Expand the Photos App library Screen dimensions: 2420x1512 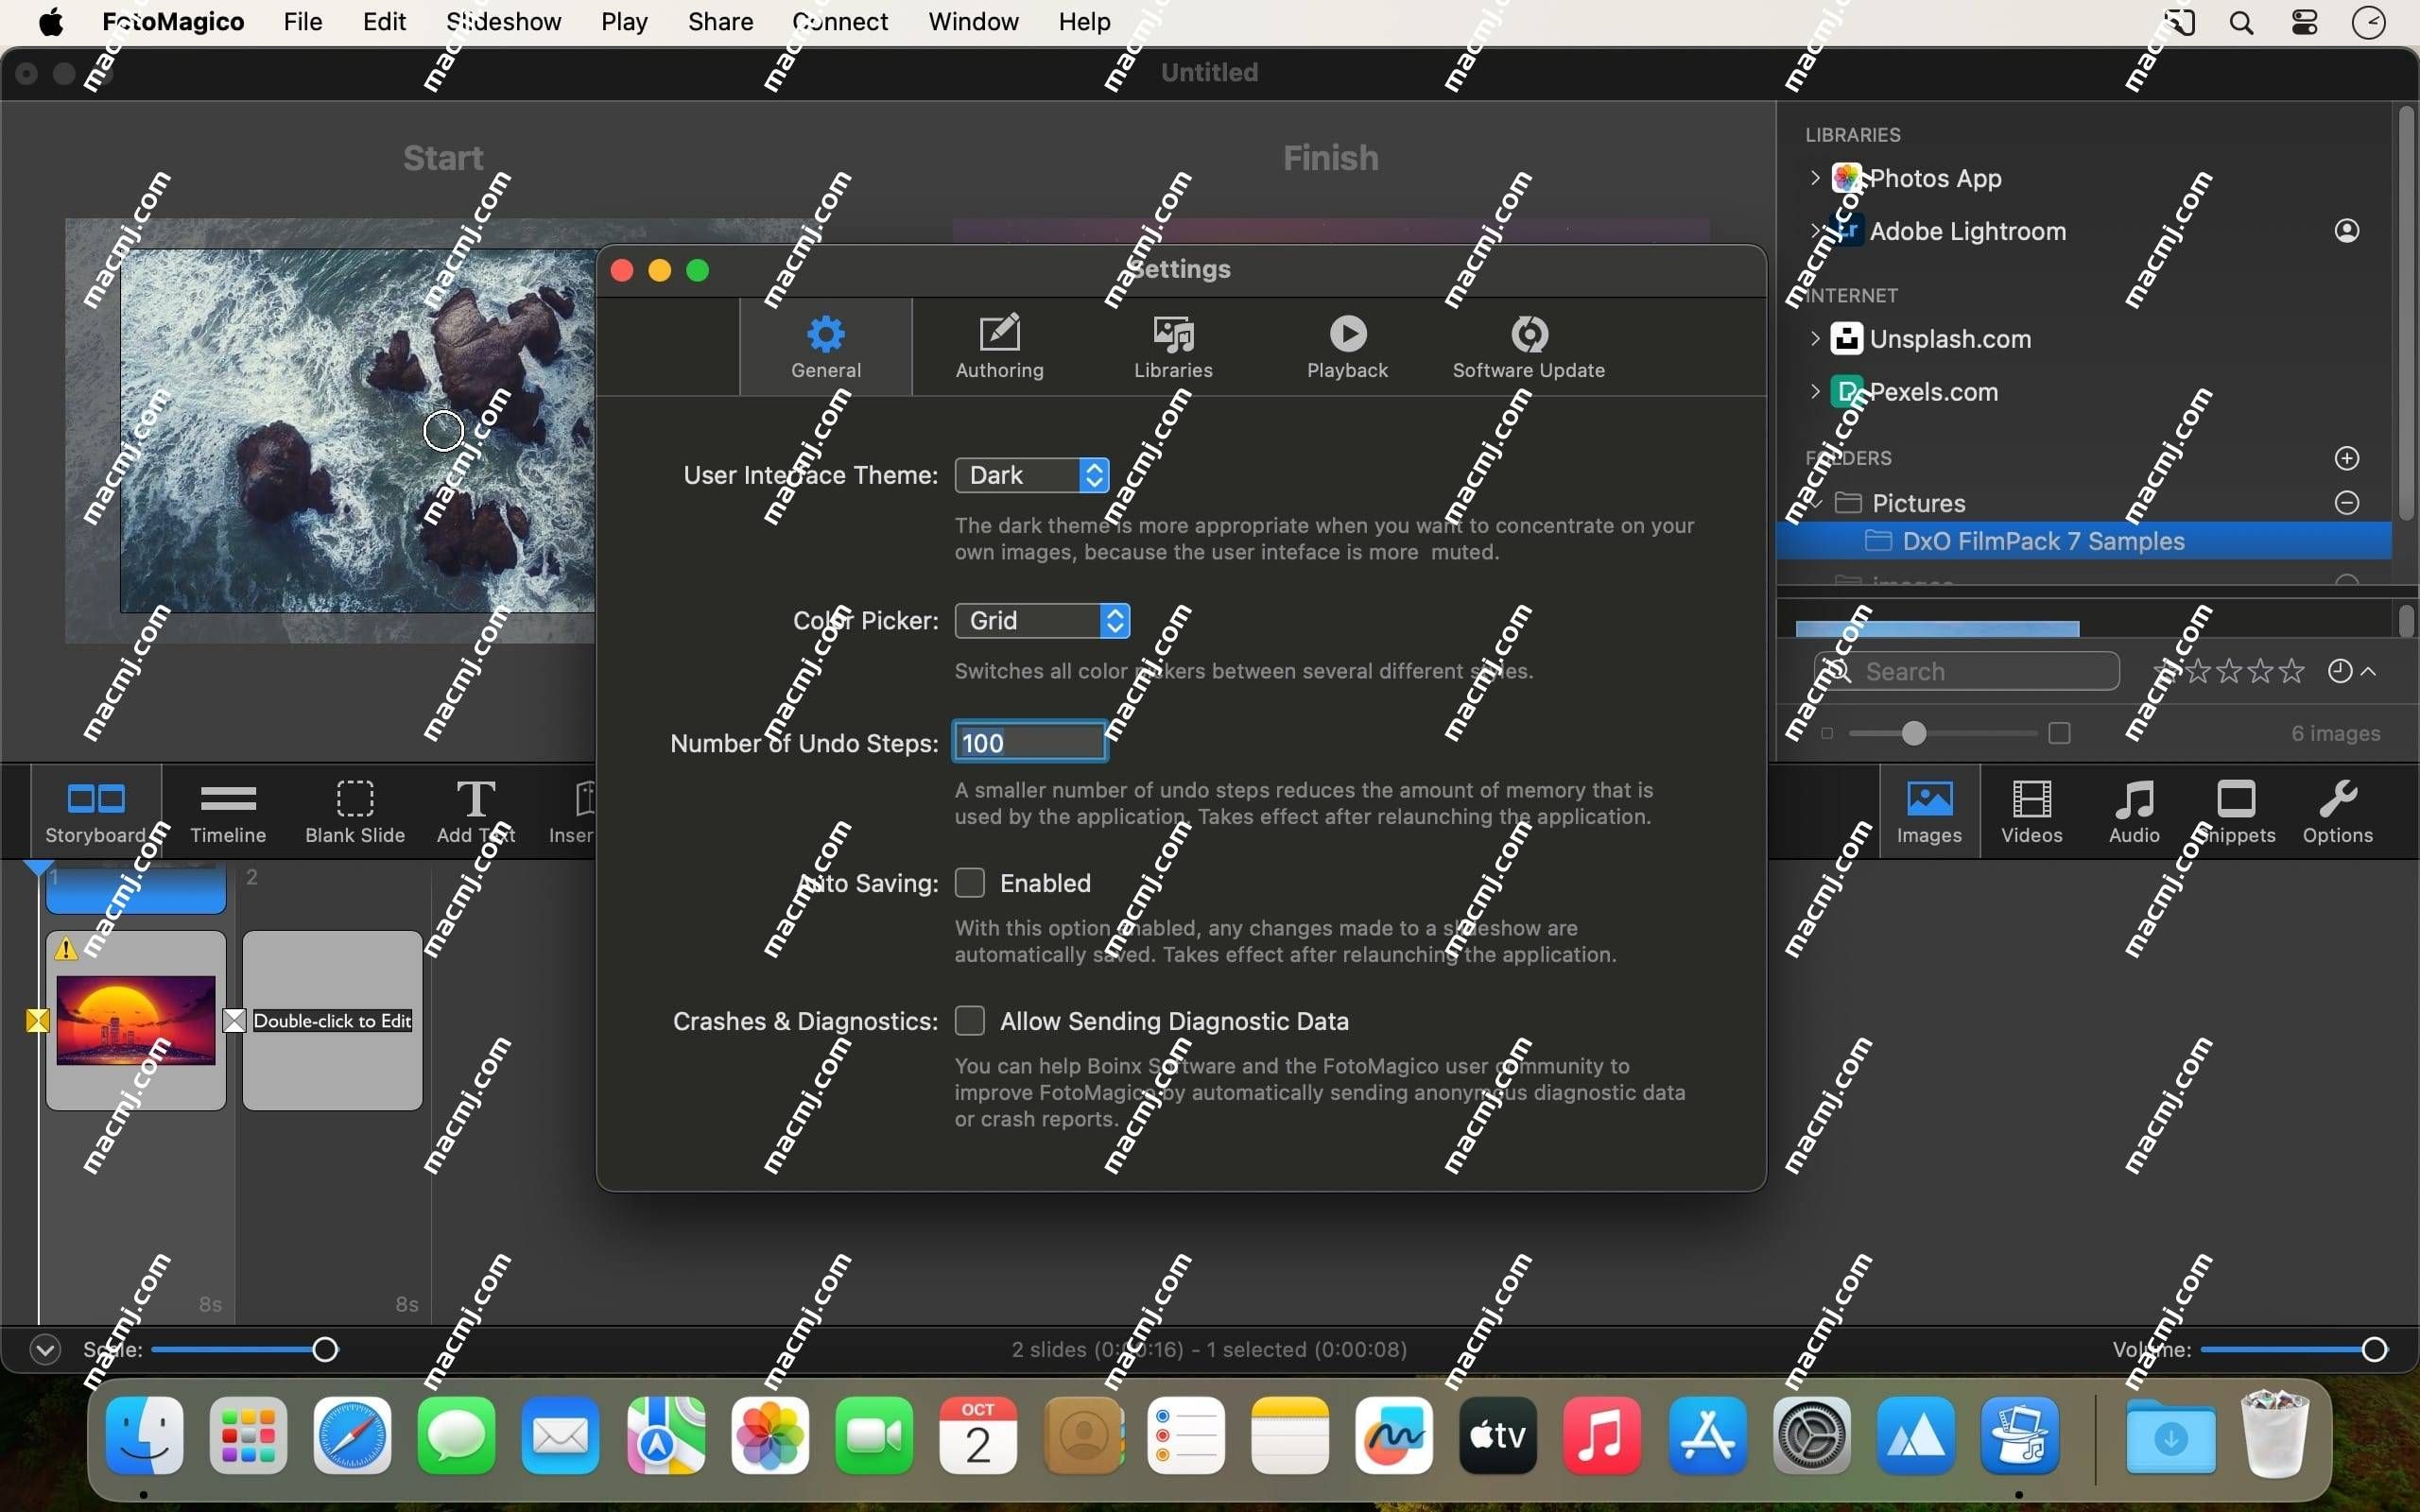point(1815,178)
